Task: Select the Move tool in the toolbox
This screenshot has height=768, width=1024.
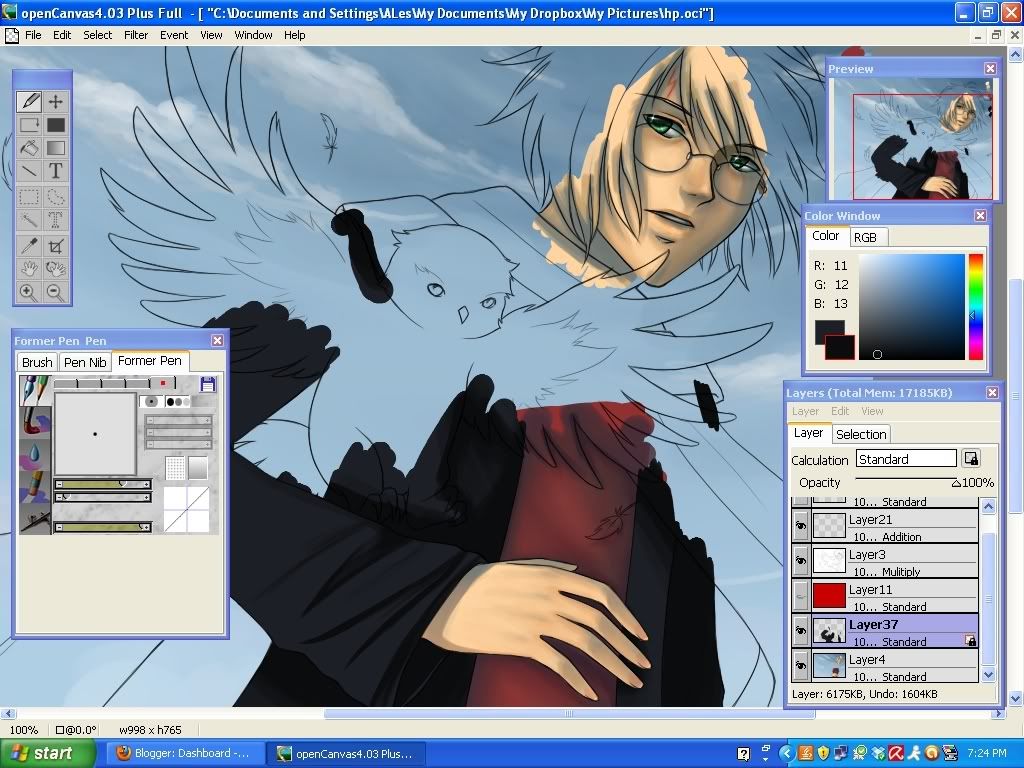Action: coord(56,102)
